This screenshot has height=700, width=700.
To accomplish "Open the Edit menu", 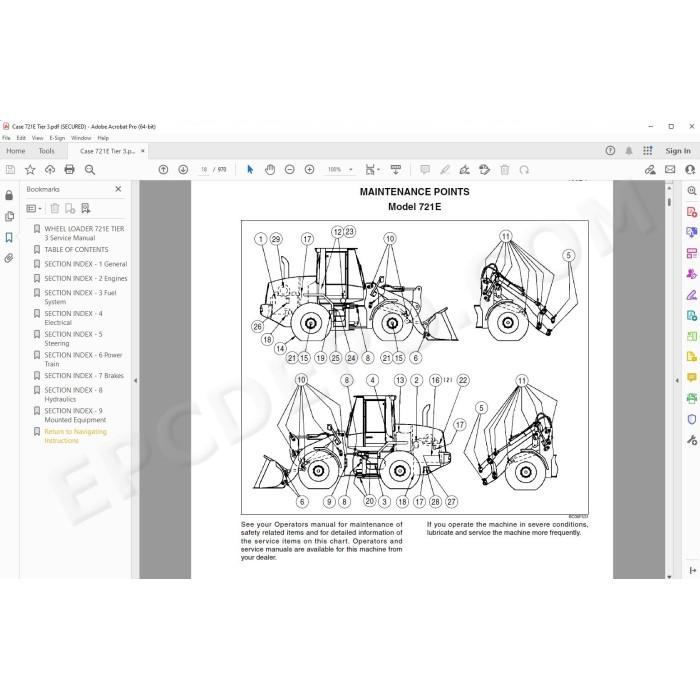I will 21,138.
